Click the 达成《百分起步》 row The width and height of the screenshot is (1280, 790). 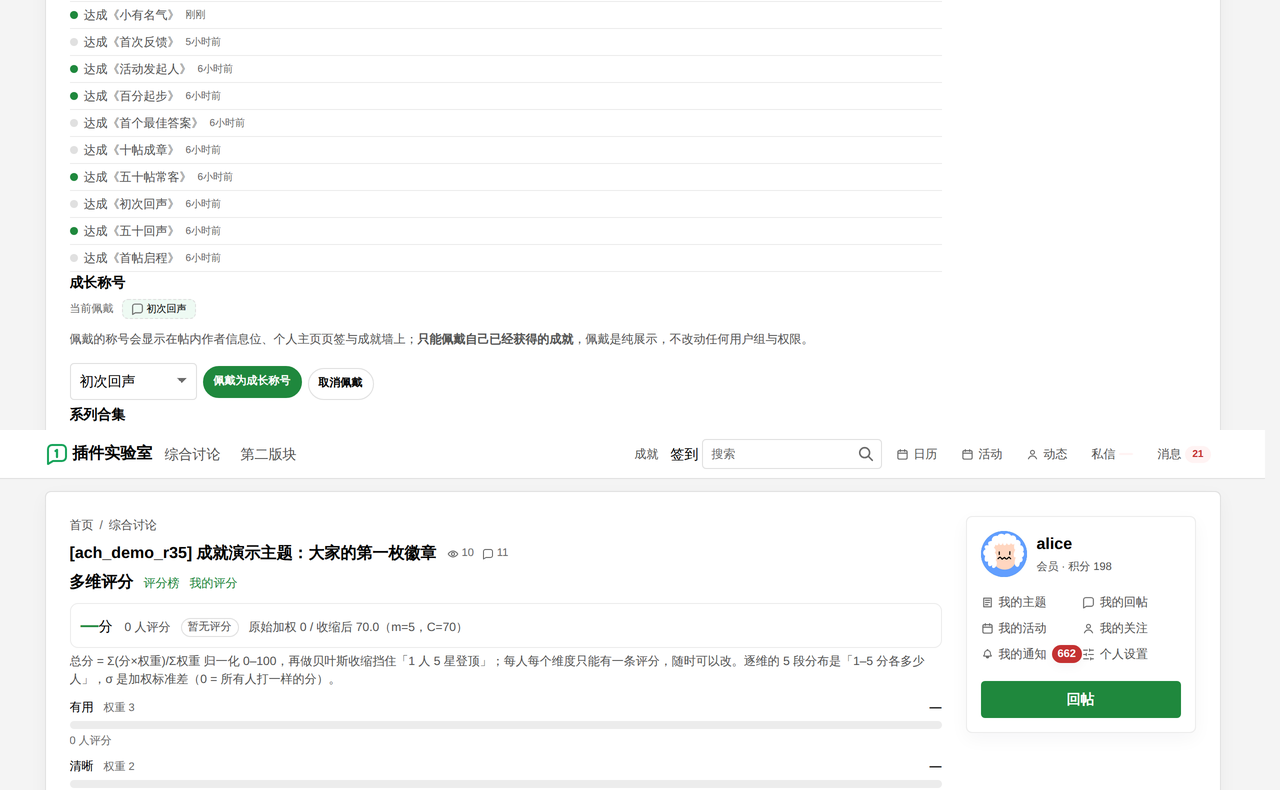pos(505,96)
